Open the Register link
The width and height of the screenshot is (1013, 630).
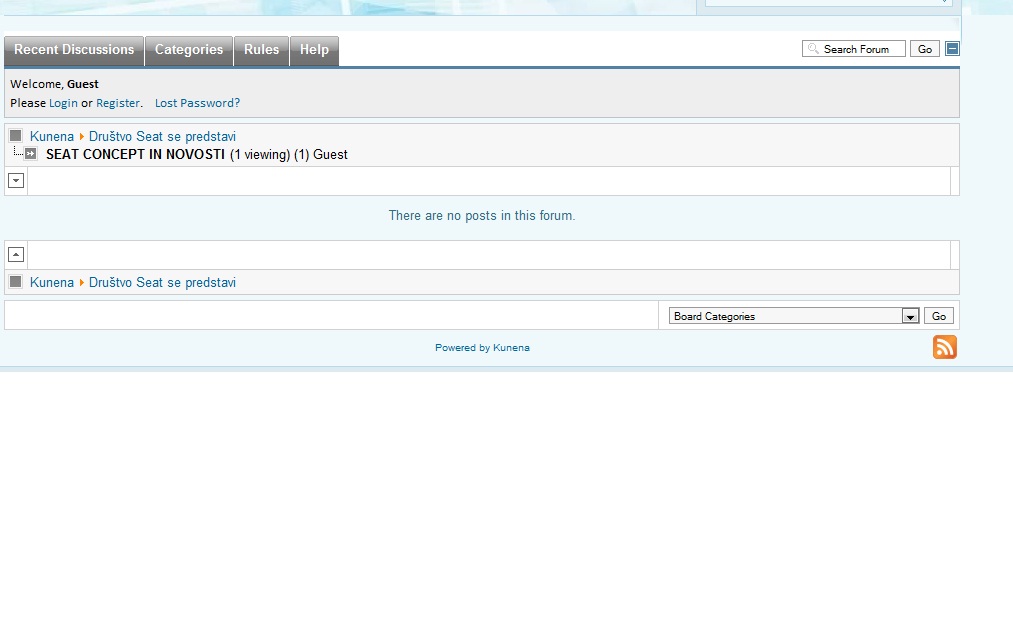pyautogui.click(x=118, y=103)
